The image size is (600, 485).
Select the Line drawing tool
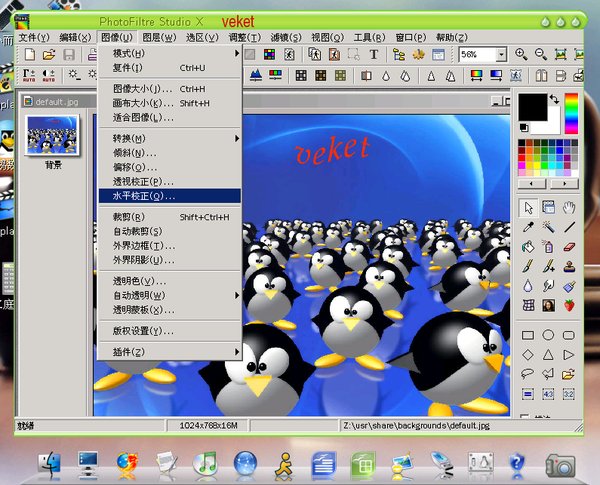click(x=568, y=226)
